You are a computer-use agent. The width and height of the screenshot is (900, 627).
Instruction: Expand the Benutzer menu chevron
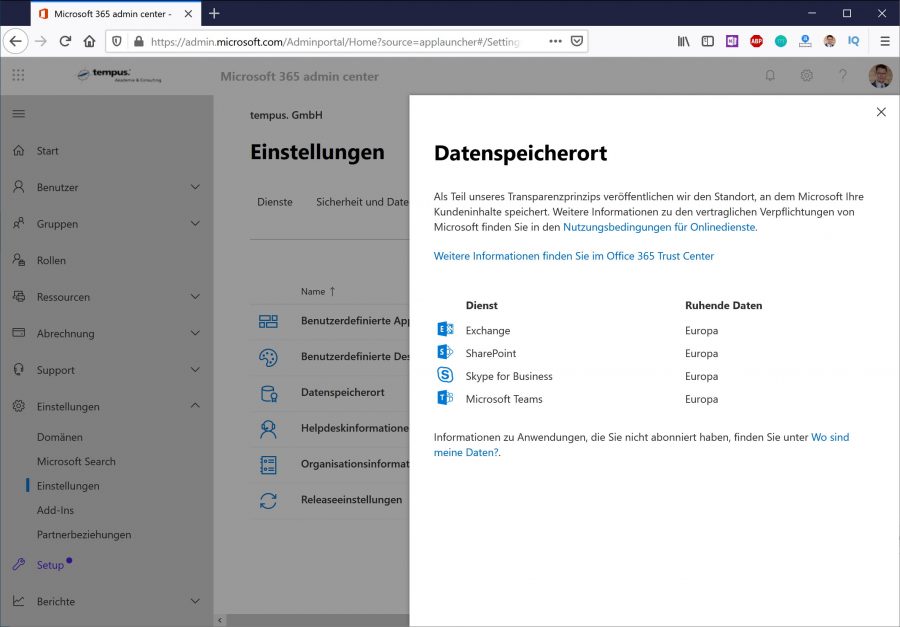click(x=195, y=187)
